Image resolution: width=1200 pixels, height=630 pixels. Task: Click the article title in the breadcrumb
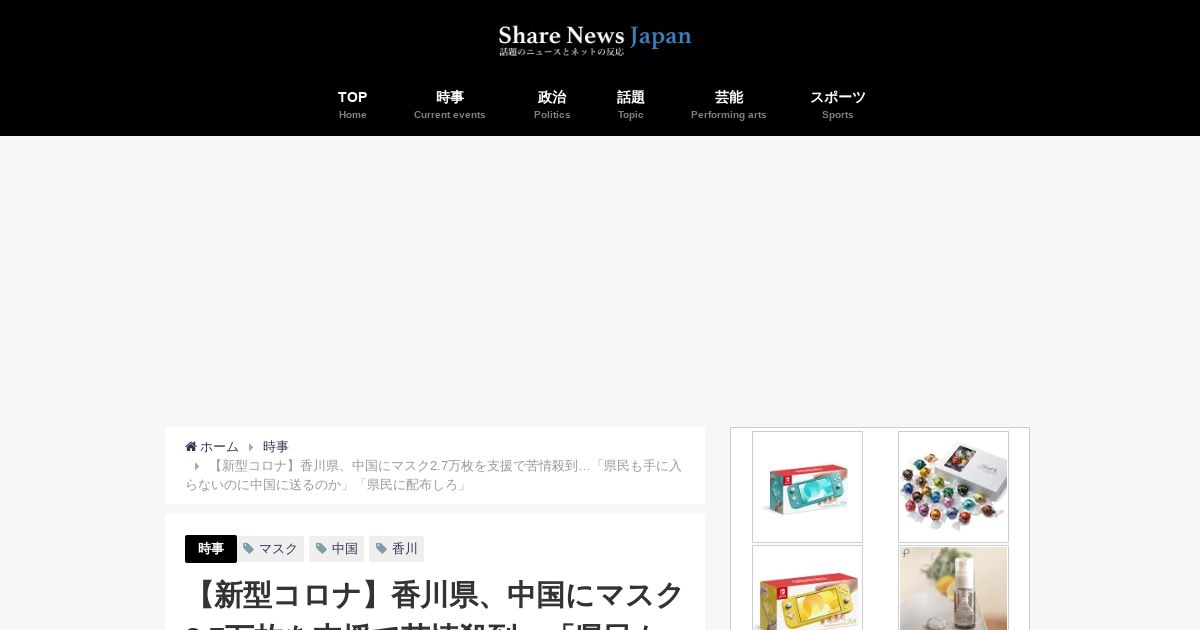[433, 475]
